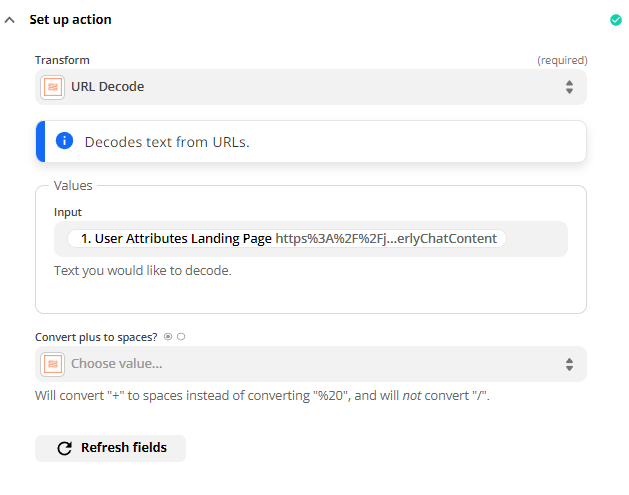Open the Choose value dropdown
The image size is (629, 495).
point(311,364)
